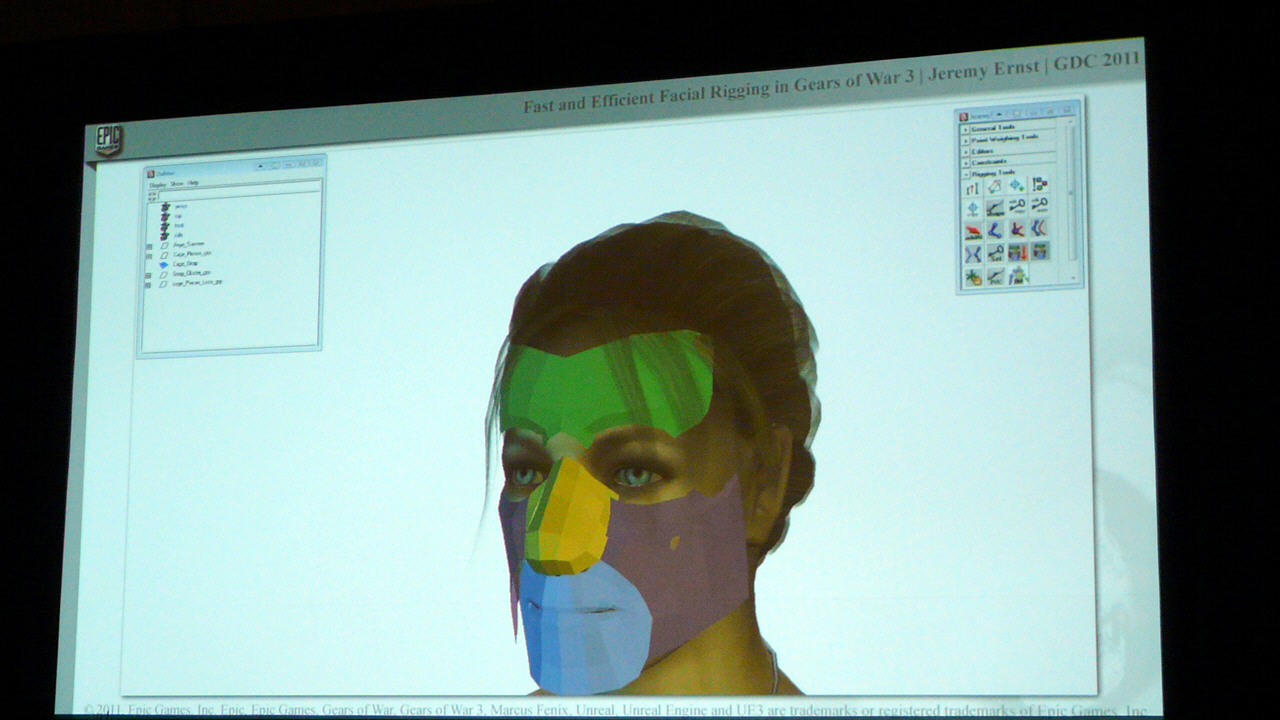Click the pineapple icon in bottom tool row
The image size is (1280, 720).
(972, 277)
